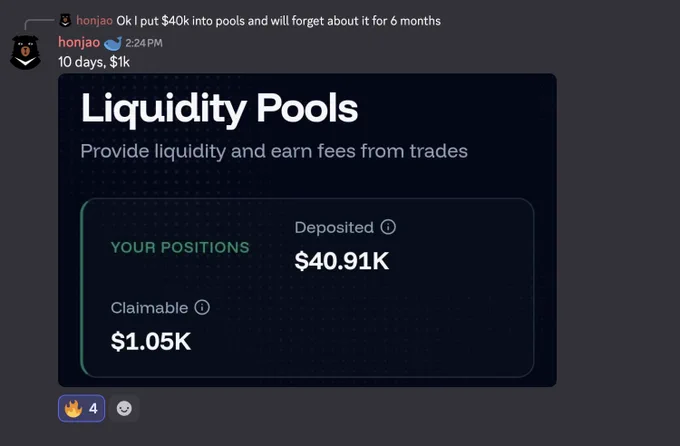Open the add reaction smiley button
The height and width of the screenshot is (446, 680).
click(x=124, y=408)
